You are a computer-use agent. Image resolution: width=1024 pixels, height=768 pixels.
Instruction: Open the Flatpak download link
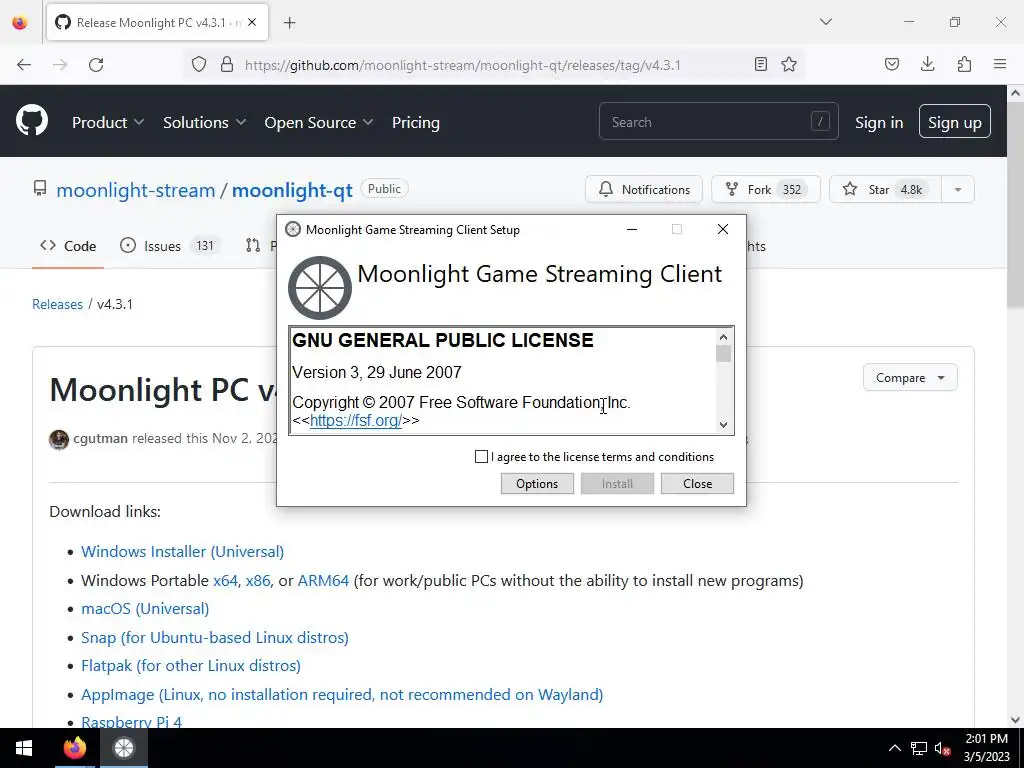[x=191, y=665]
